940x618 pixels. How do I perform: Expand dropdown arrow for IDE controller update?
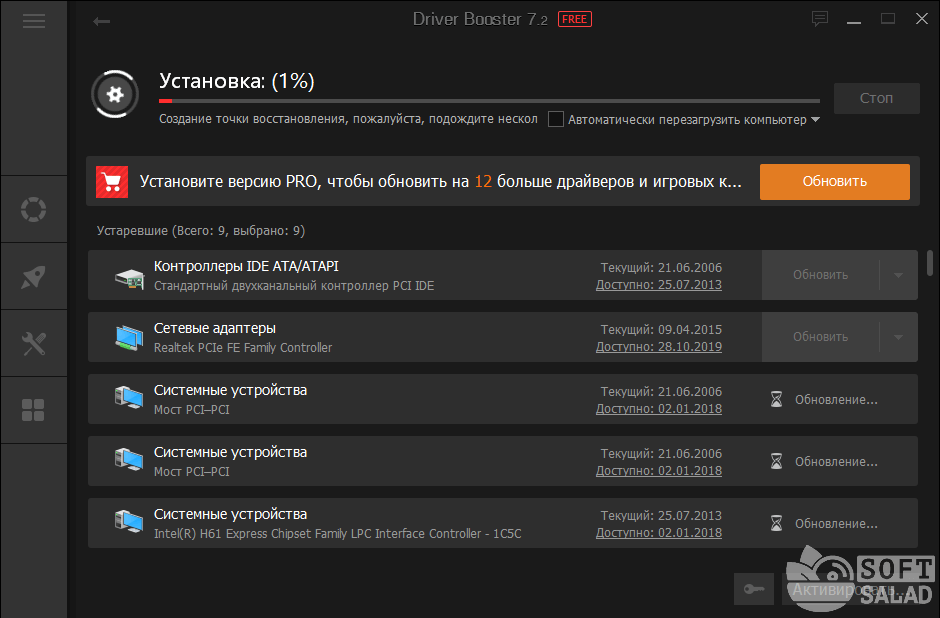point(899,275)
